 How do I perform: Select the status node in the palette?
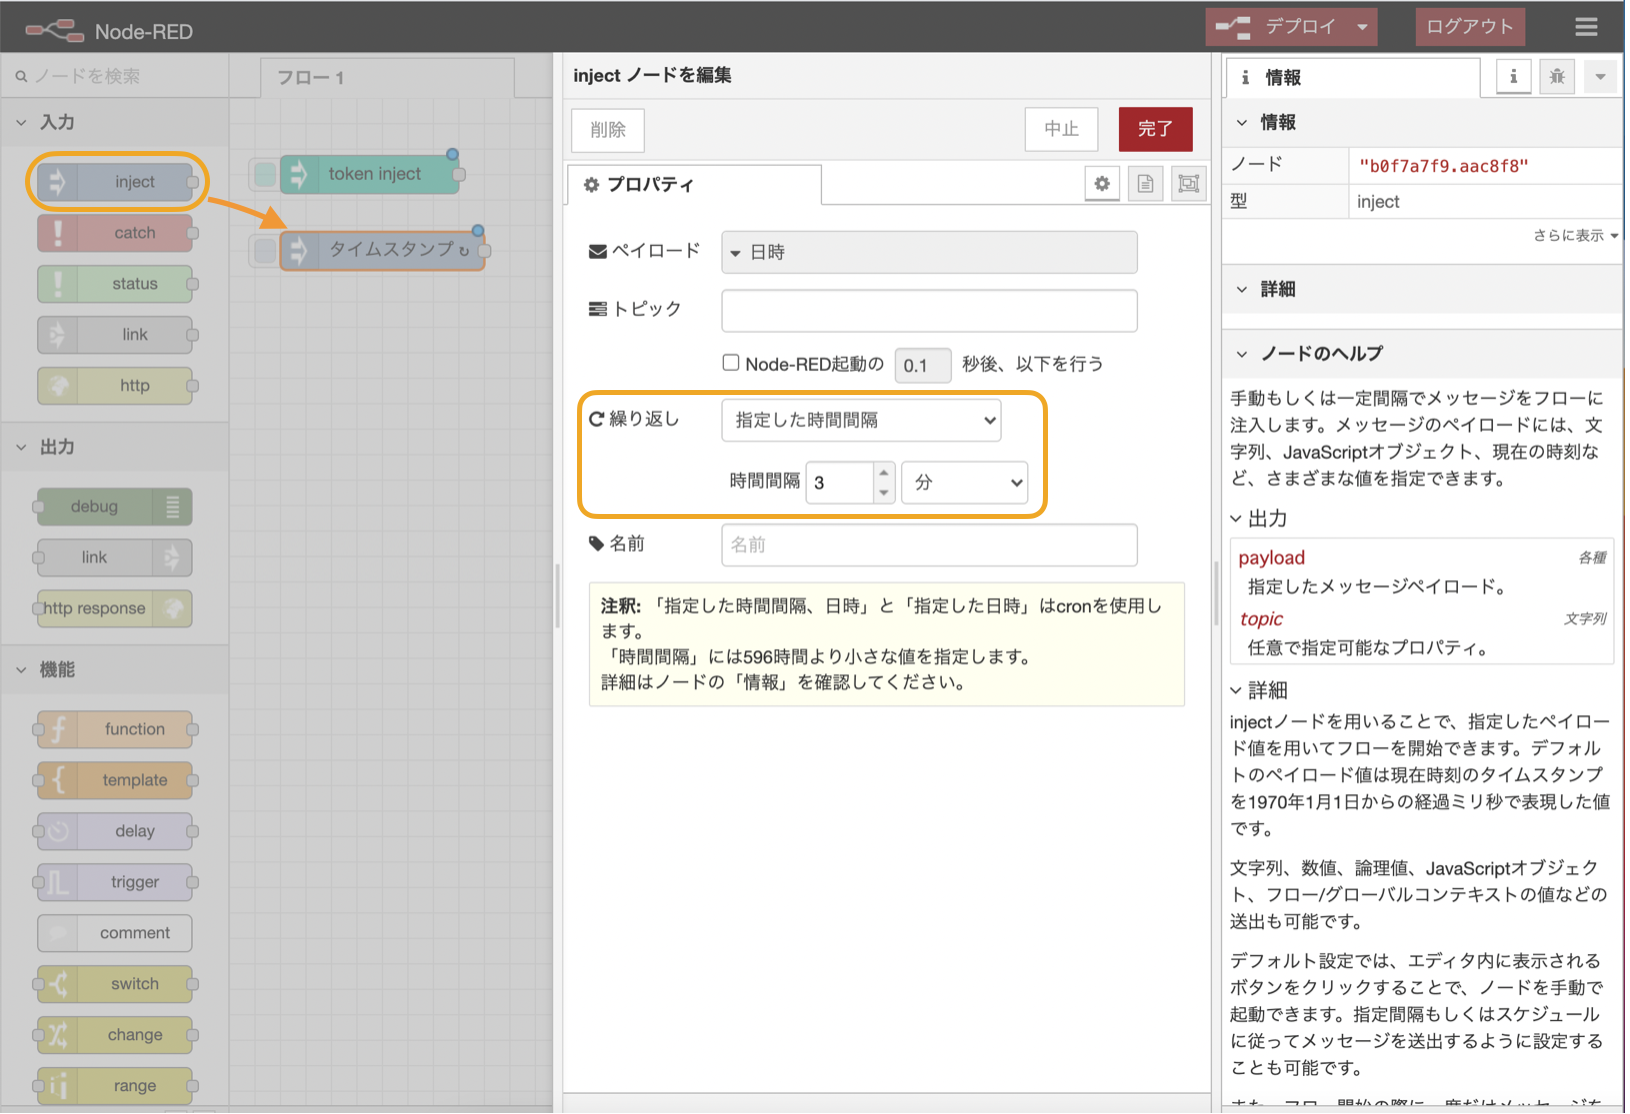pos(115,283)
